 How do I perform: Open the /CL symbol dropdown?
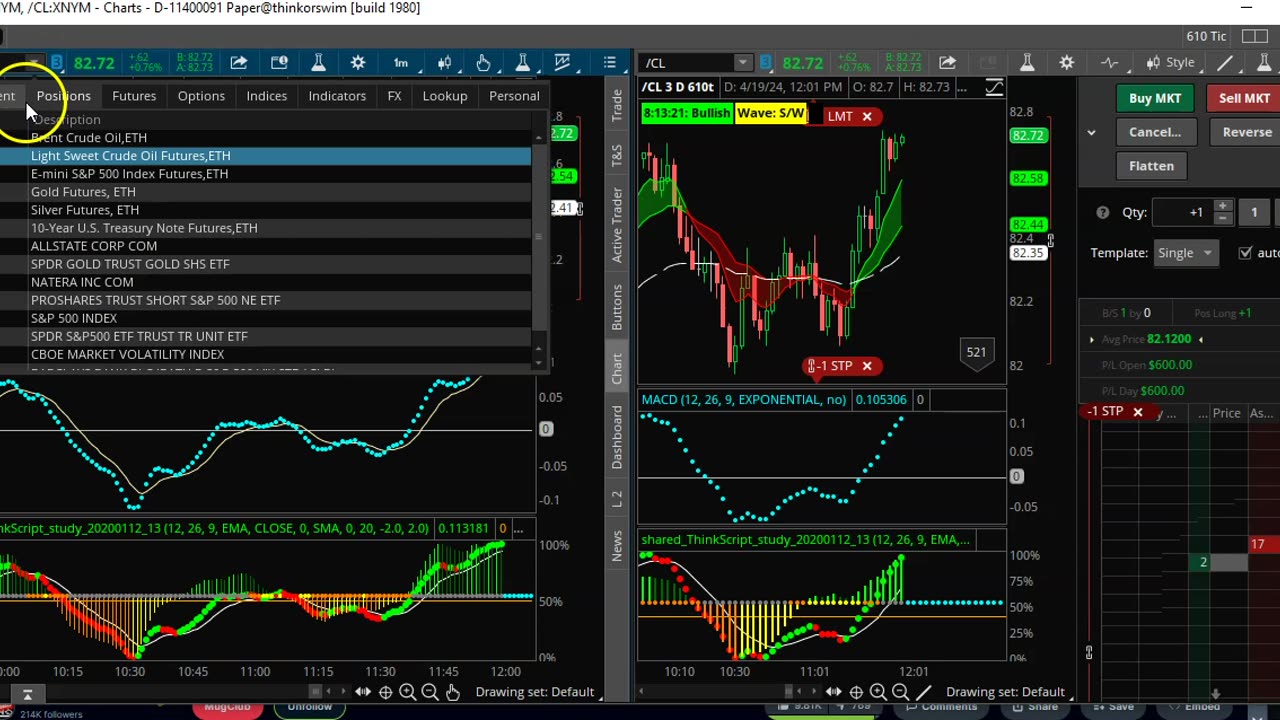(741, 63)
